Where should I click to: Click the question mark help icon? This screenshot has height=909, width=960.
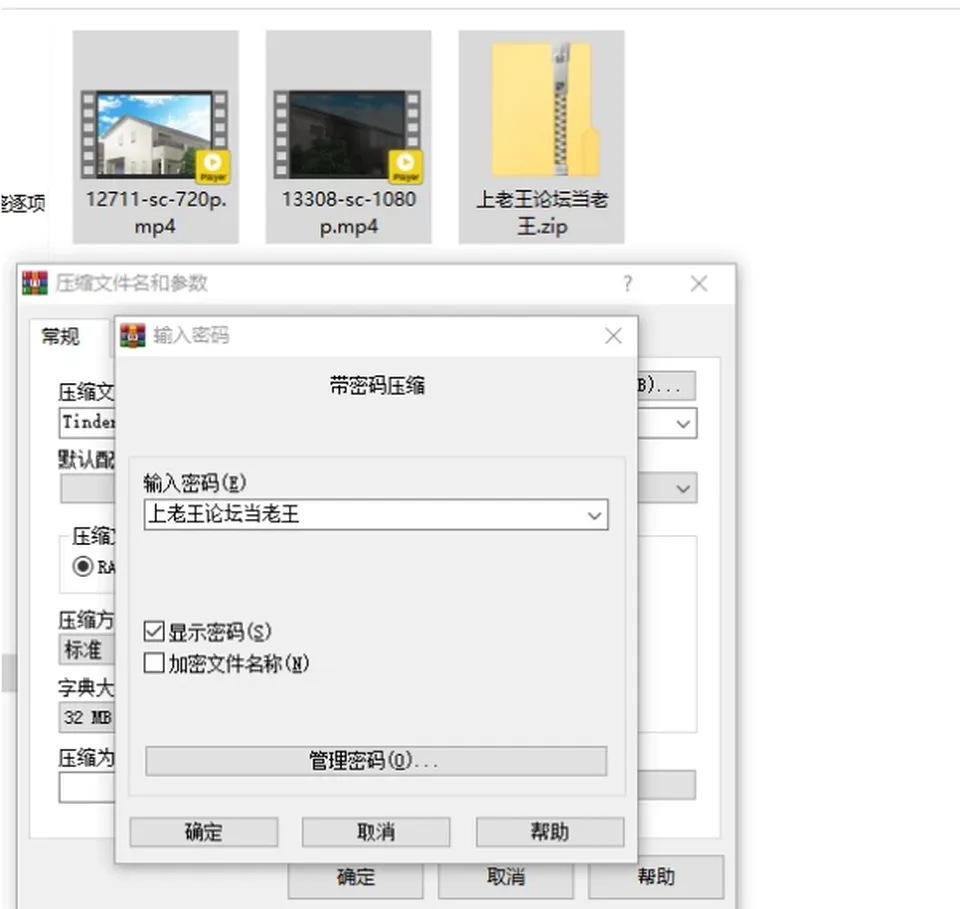tap(628, 283)
